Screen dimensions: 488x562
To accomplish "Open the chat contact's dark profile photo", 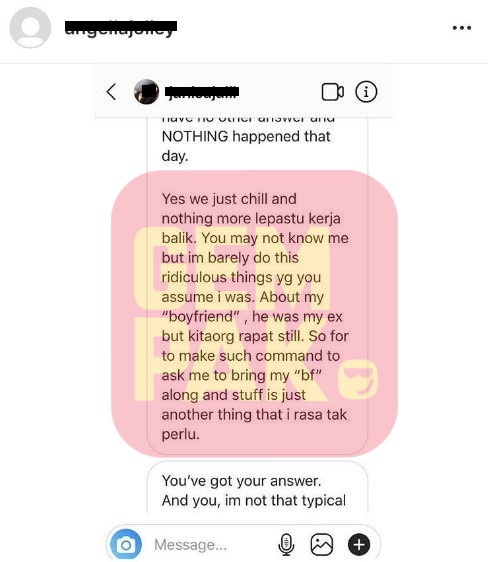I will pos(146,92).
